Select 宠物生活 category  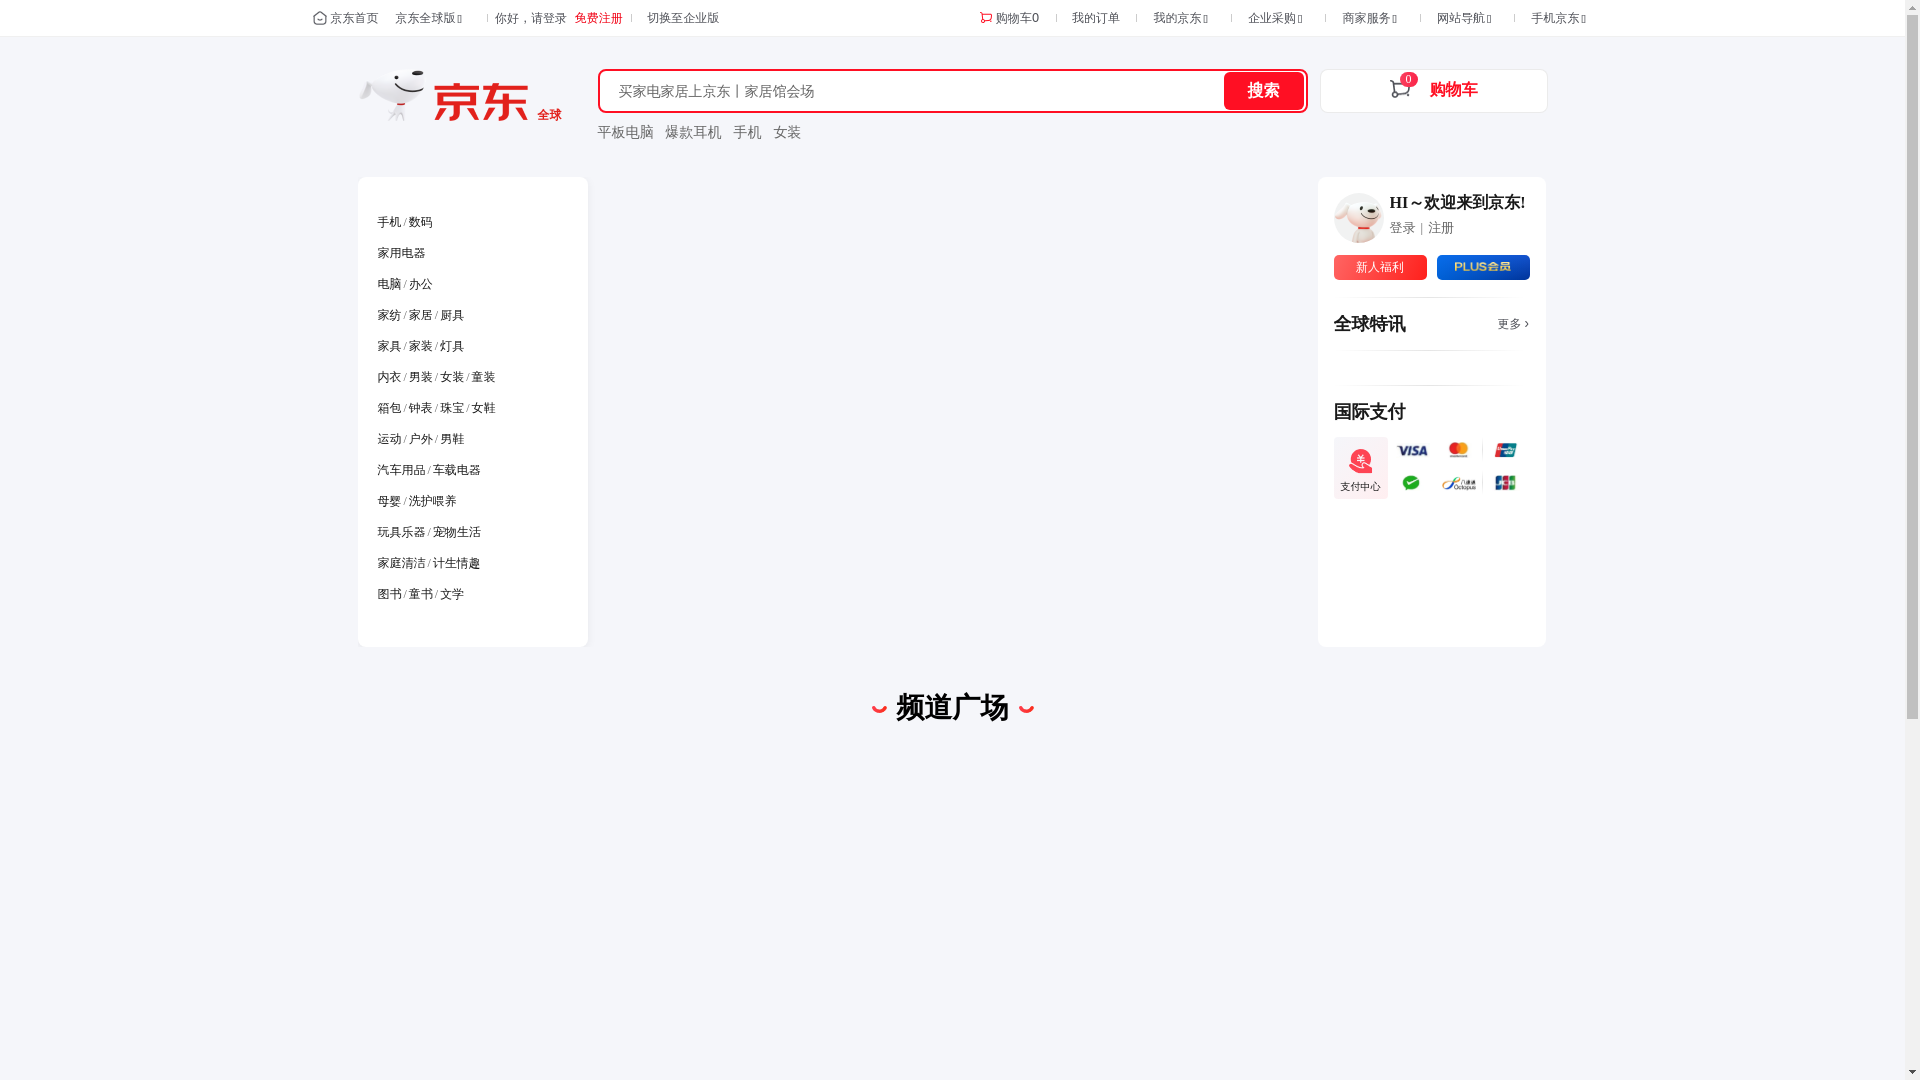point(456,532)
